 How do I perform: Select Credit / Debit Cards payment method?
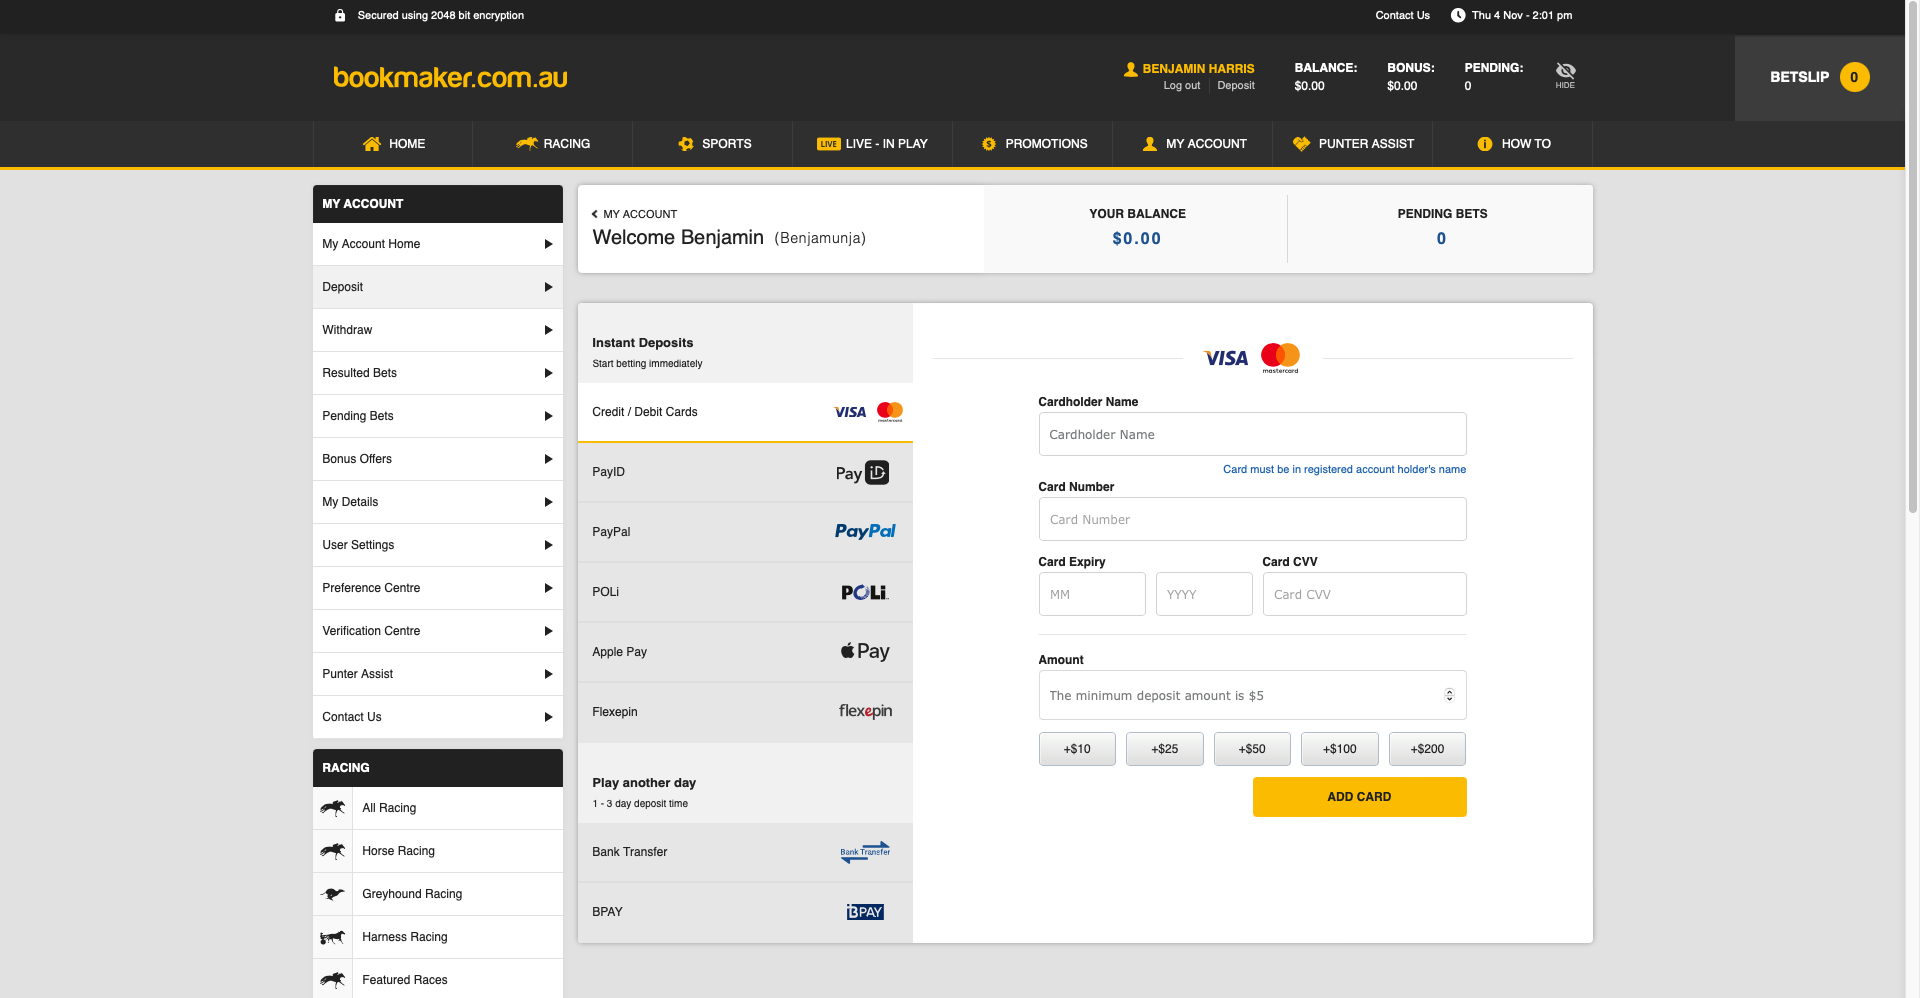tap(745, 412)
